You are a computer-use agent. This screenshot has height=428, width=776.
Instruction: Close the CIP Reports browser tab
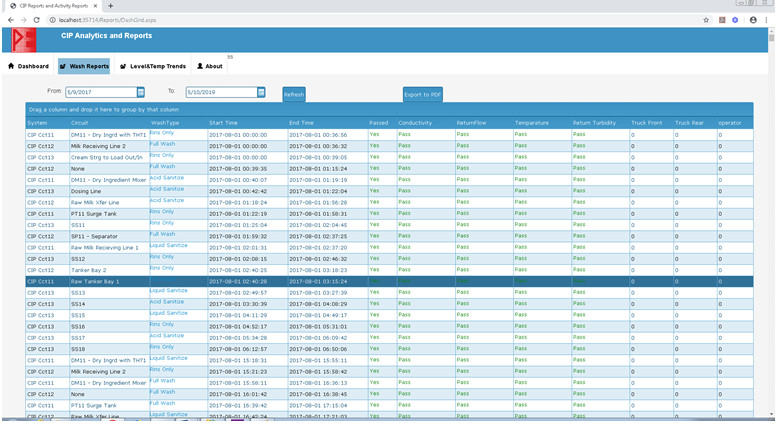click(x=96, y=6)
